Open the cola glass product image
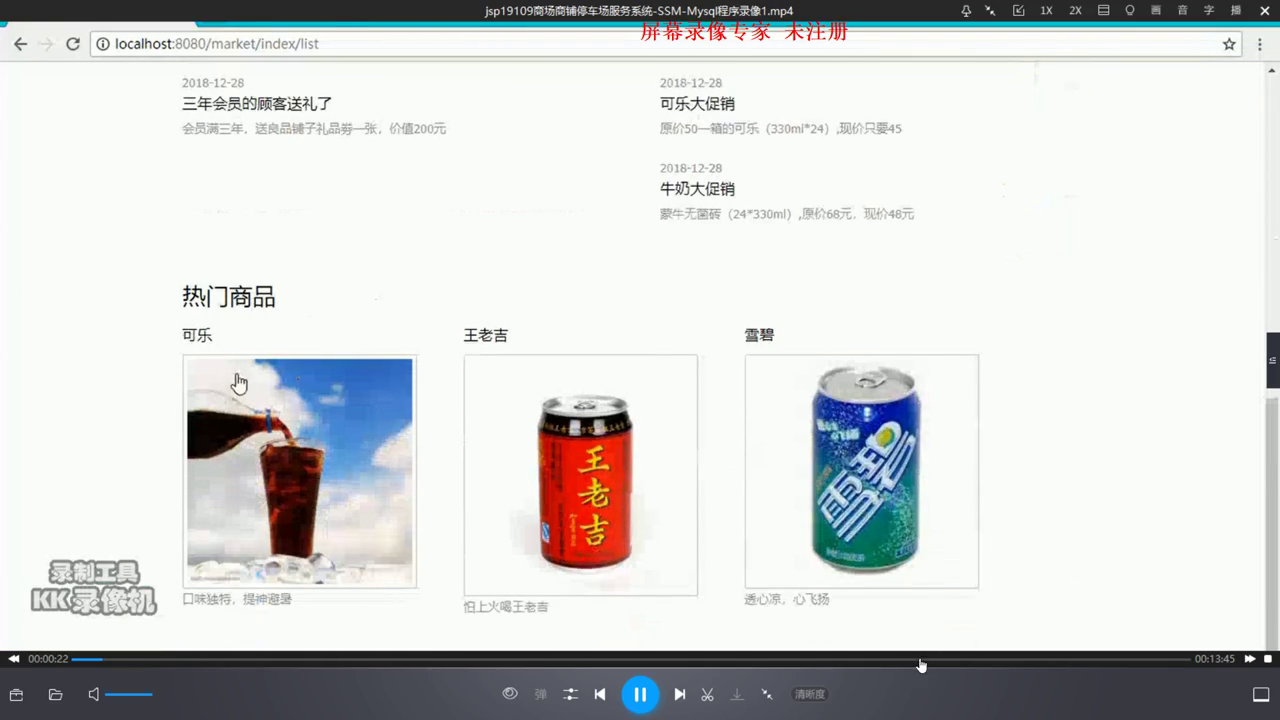This screenshot has width=1280, height=720. click(x=300, y=471)
